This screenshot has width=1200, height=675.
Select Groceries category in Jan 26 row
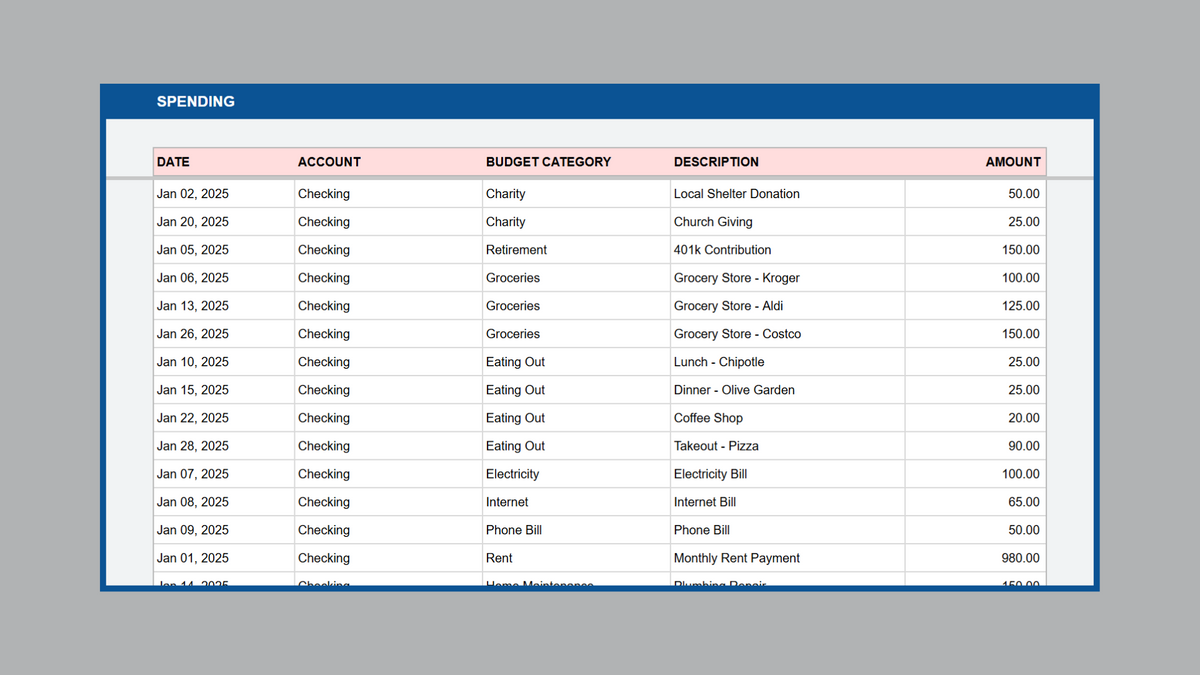tap(576, 334)
